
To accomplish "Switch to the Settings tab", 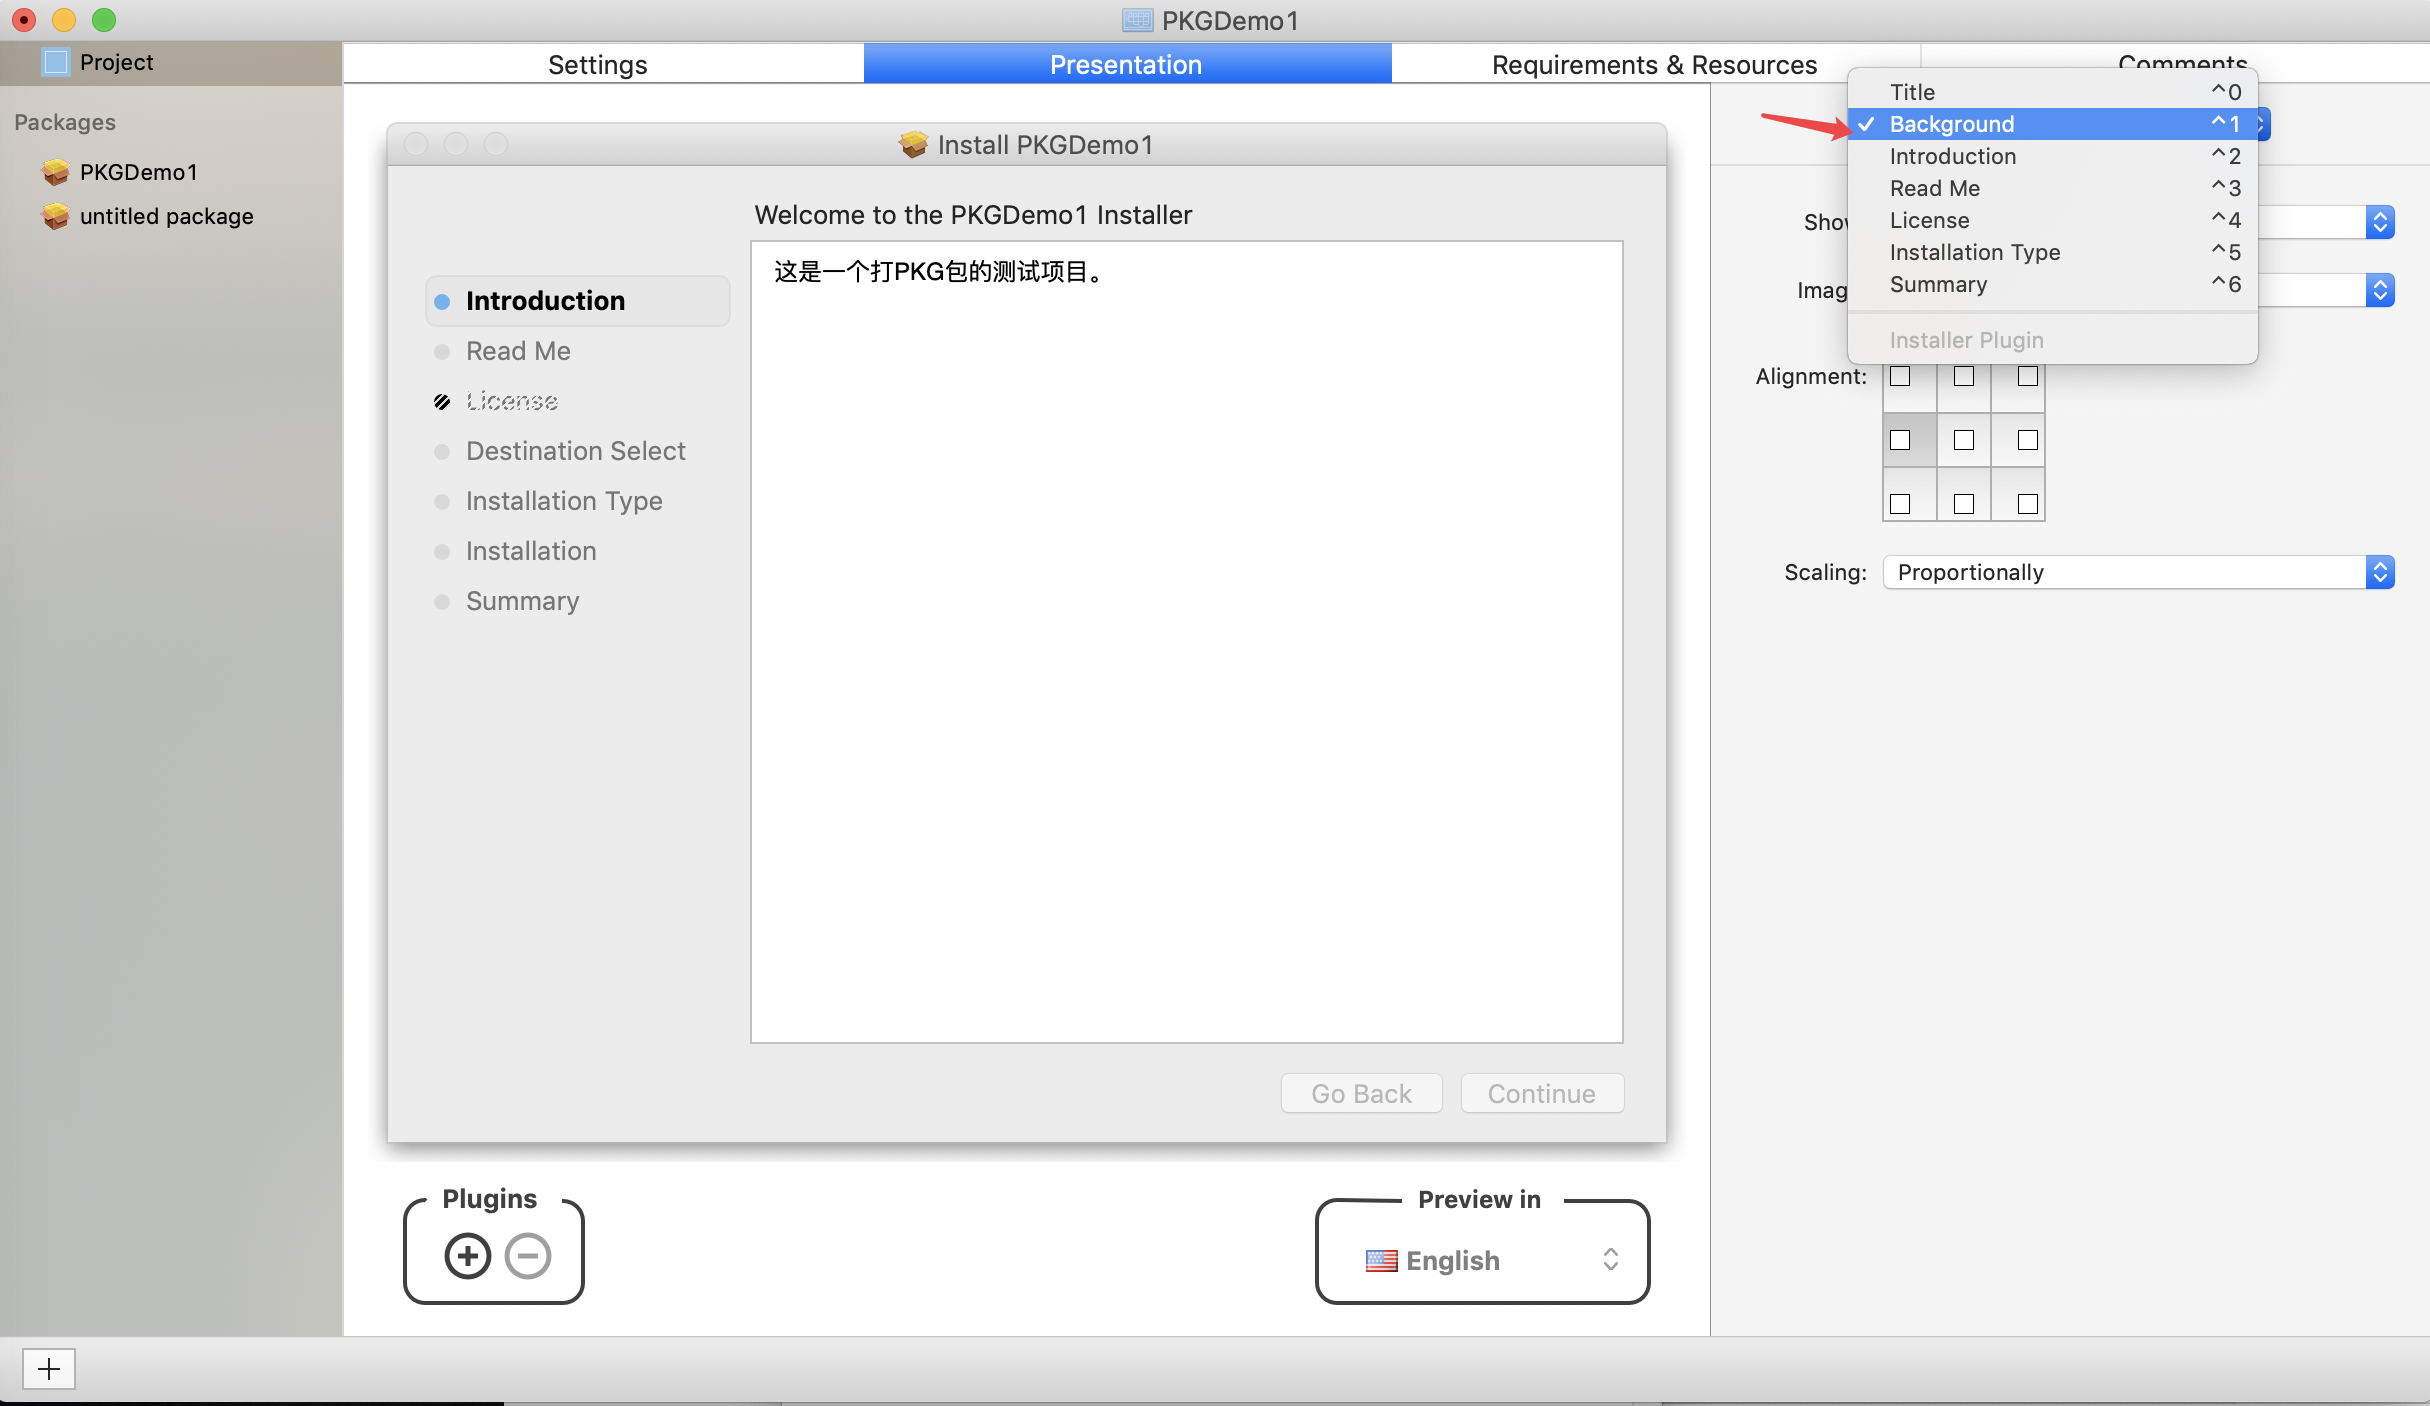I will pyautogui.click(x=598, y=64).
